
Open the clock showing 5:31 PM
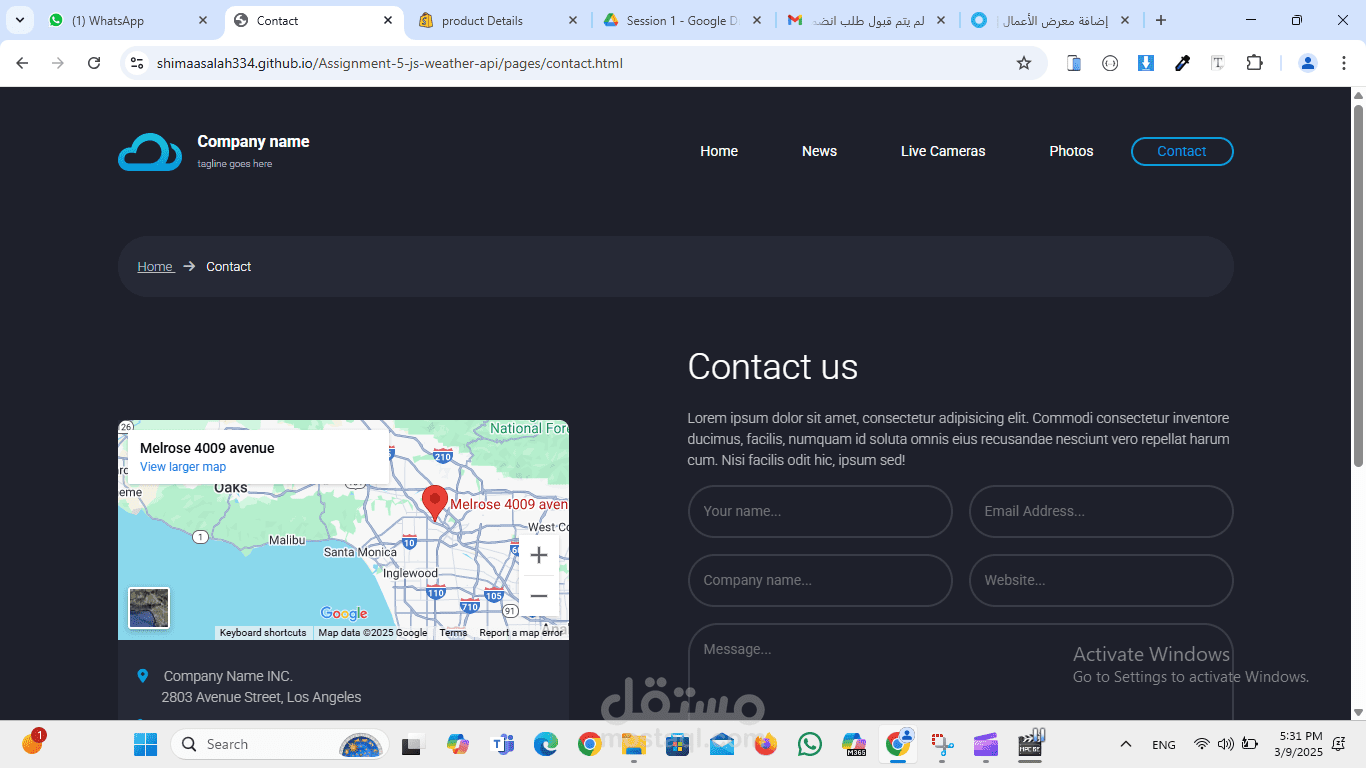click(1299, 744)
